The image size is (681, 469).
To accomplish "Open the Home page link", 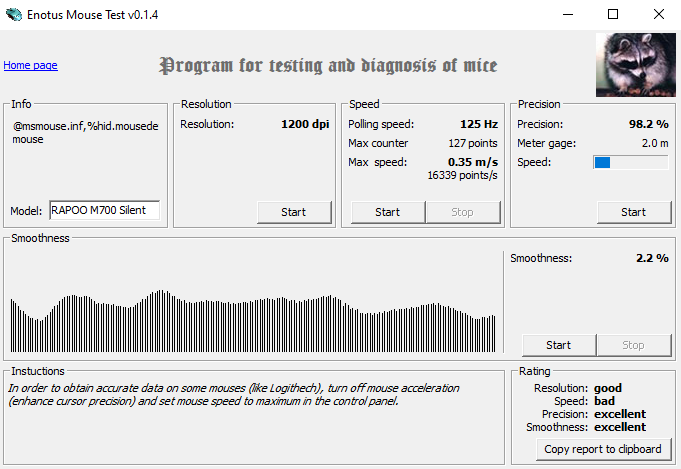I will 30,65.
